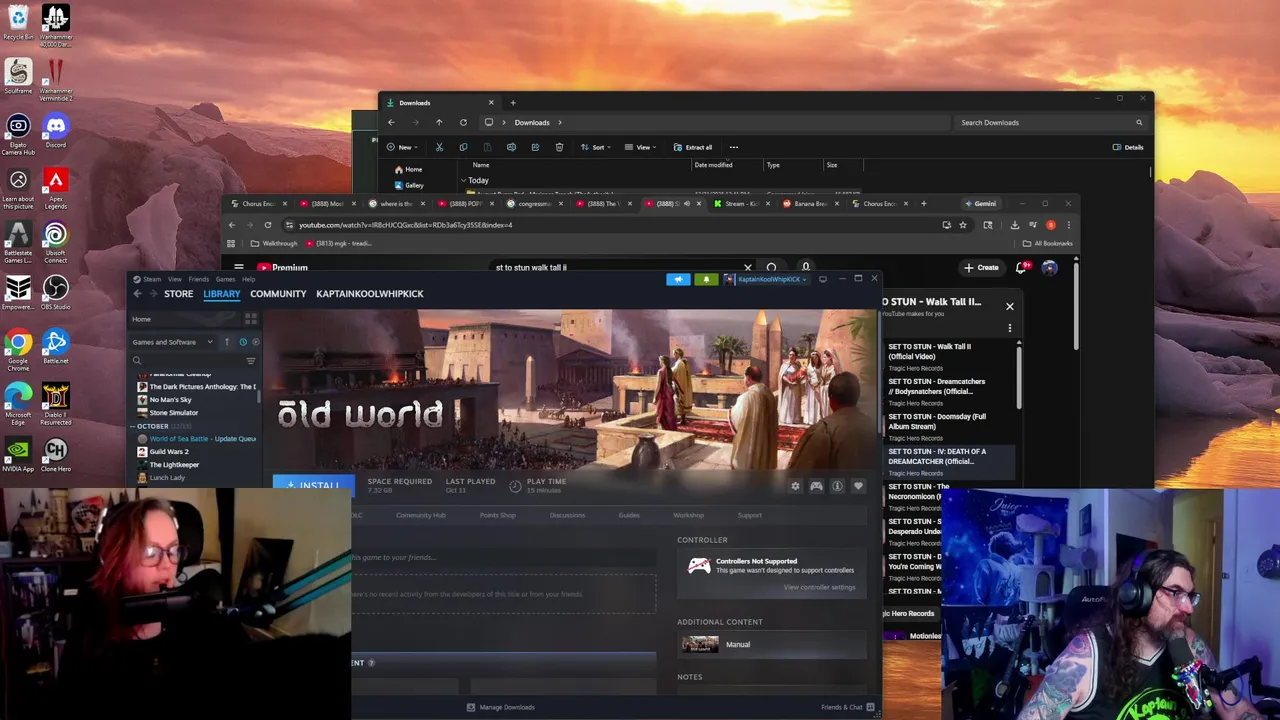Open Sort dropdown in File Explorer
This screenshot has width=1280, height=720.
[x=594, y=147]
